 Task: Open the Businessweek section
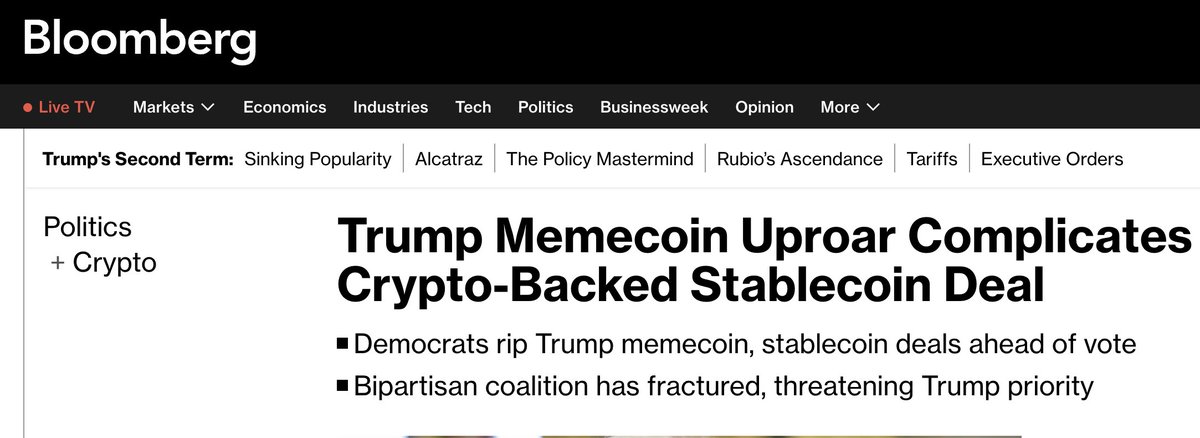tap(654, 107)
